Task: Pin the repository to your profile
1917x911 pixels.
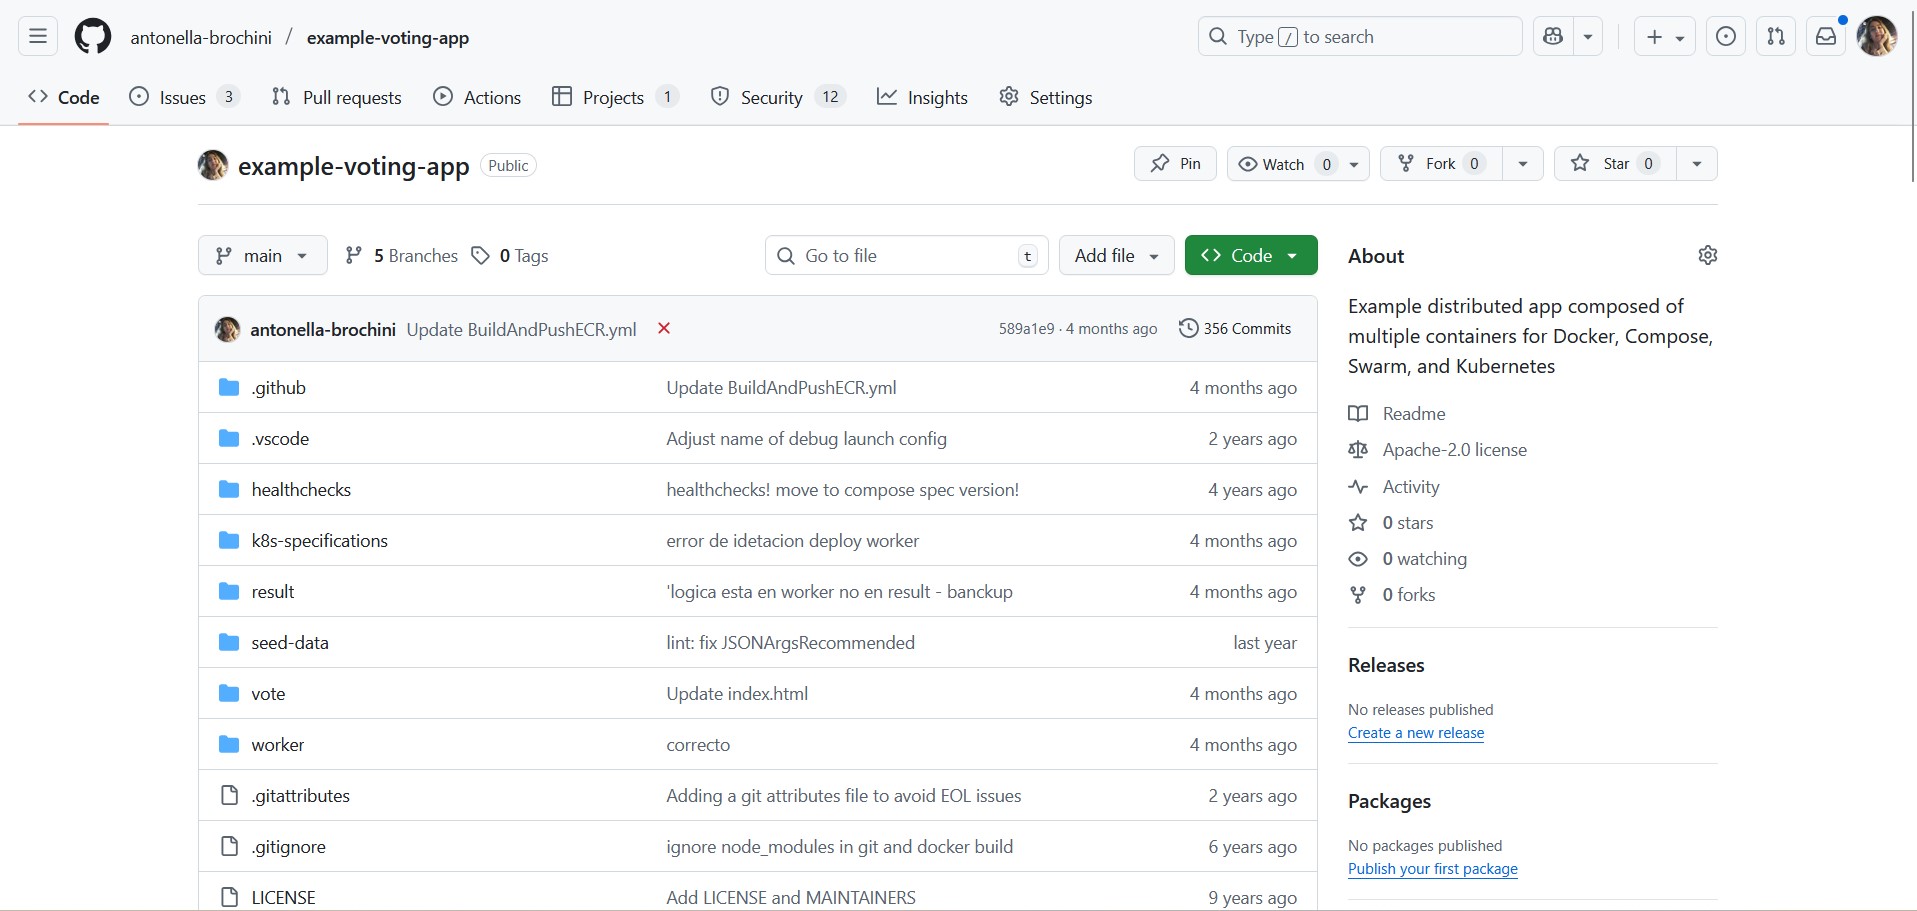Action: point(1175,164)
